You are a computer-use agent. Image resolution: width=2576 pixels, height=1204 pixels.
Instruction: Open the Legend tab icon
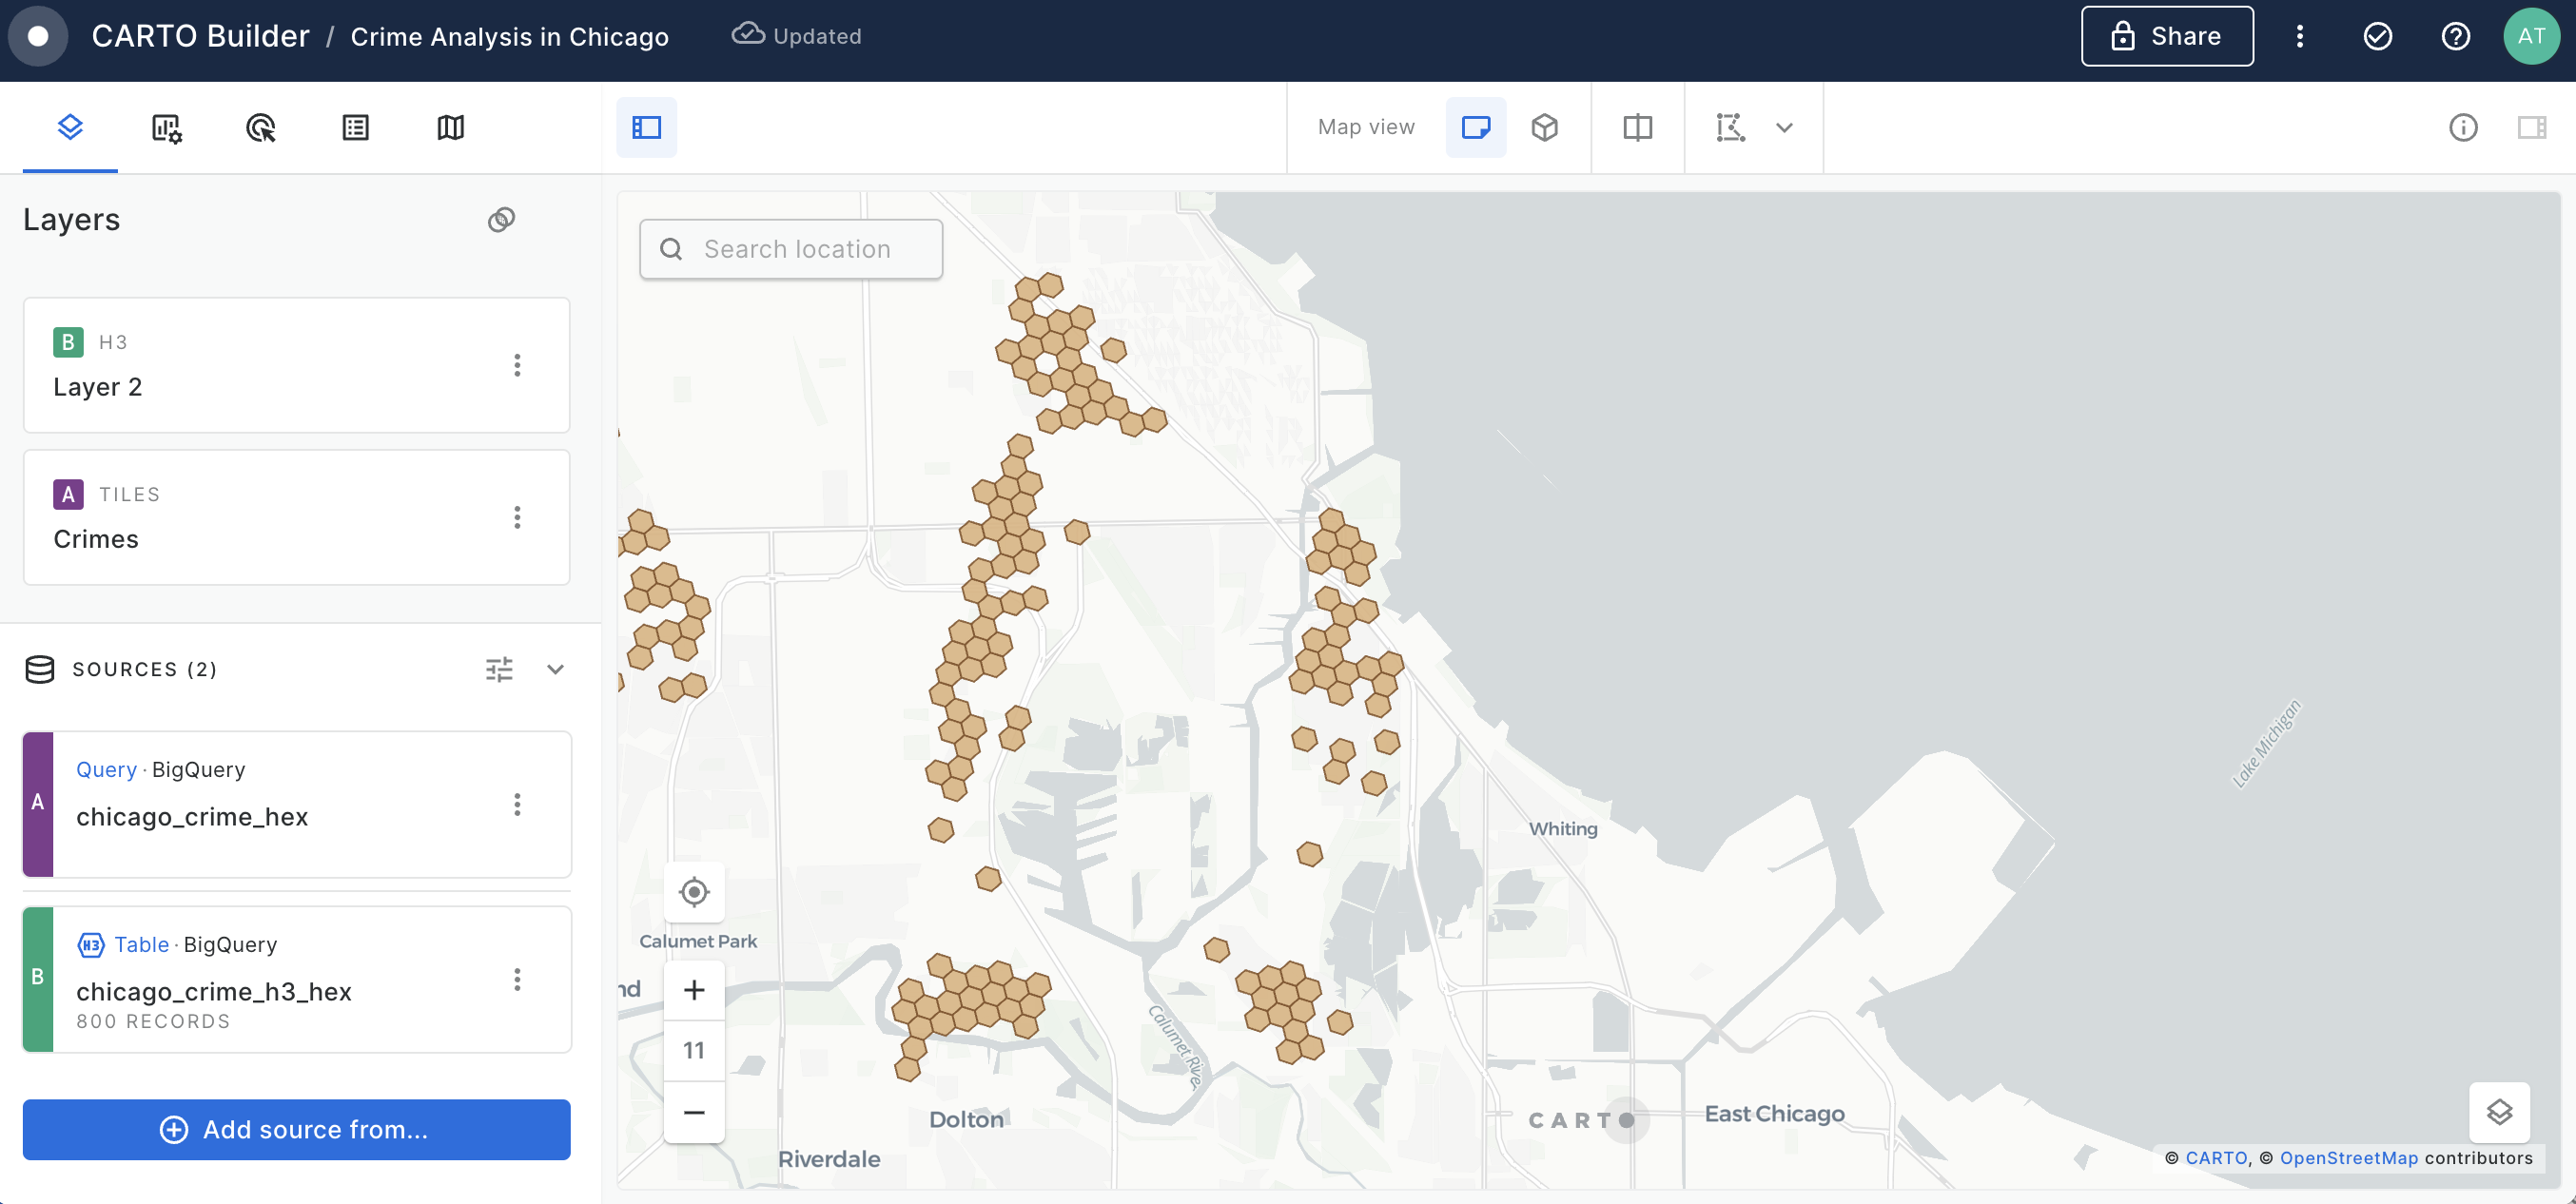(356, 127)
